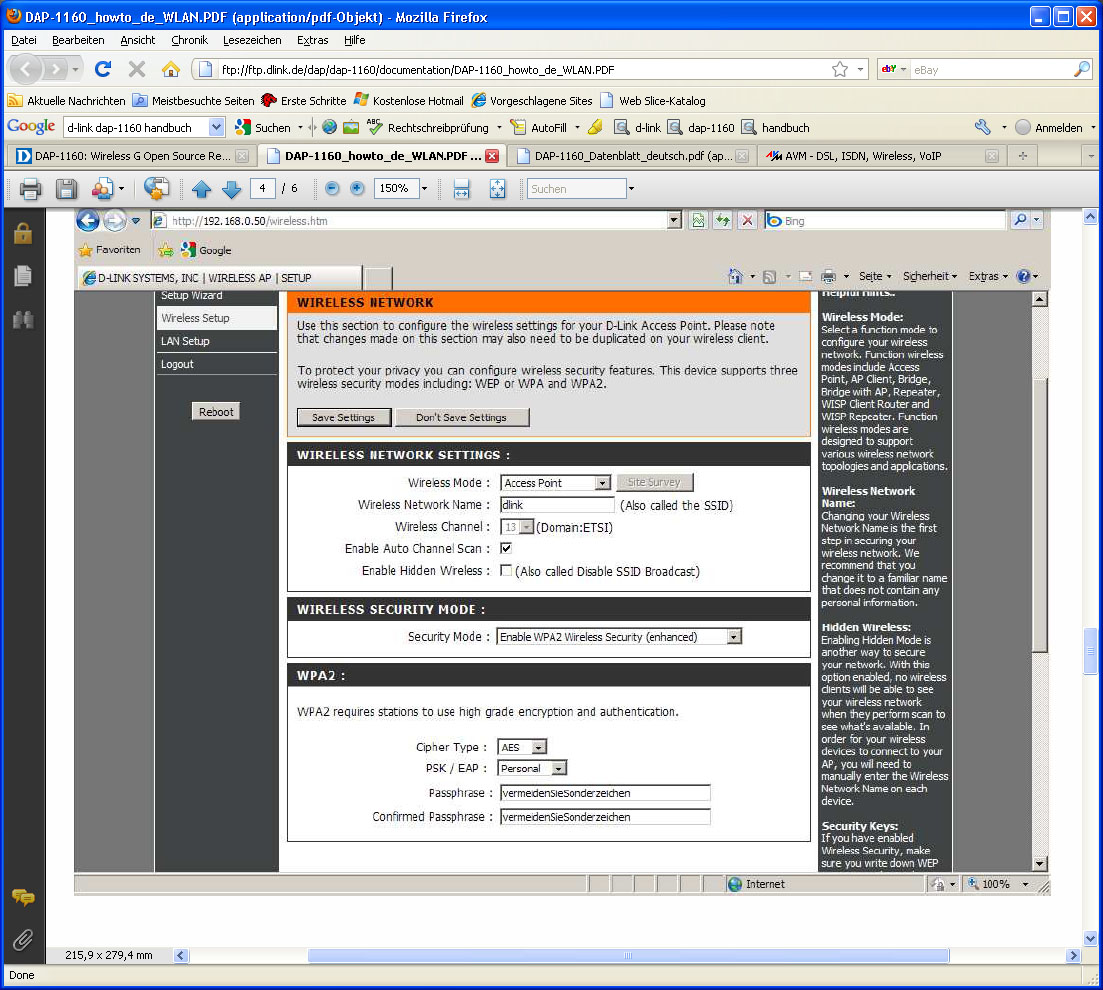Zoom out PDF with minus icon
The image size is (1103, 990).
pos(332,188)
